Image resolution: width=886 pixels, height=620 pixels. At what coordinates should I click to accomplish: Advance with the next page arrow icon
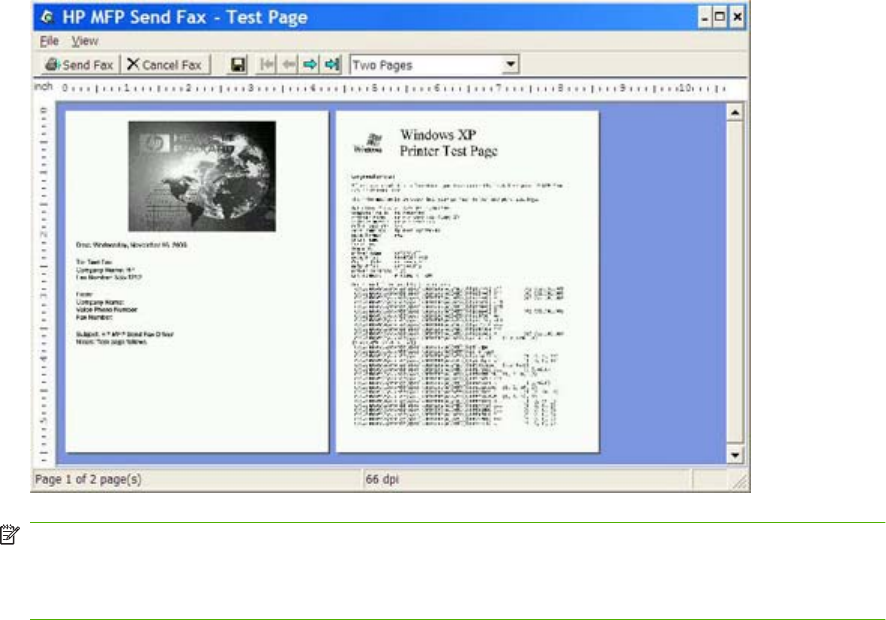(x=310, y=65)
